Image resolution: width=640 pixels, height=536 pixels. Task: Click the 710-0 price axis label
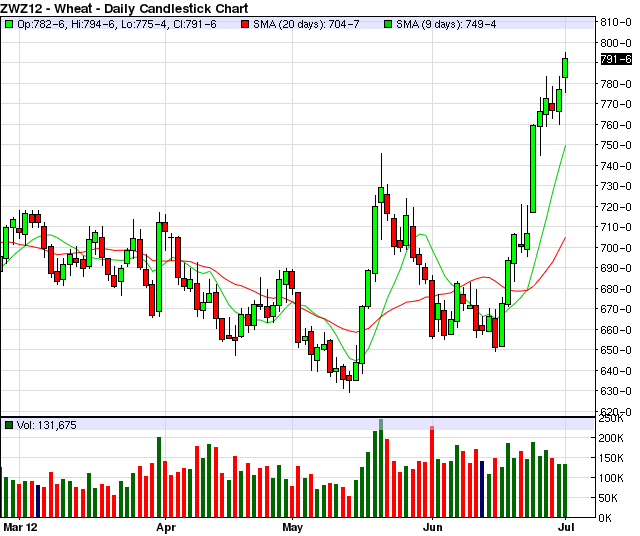tap(616, 227)
